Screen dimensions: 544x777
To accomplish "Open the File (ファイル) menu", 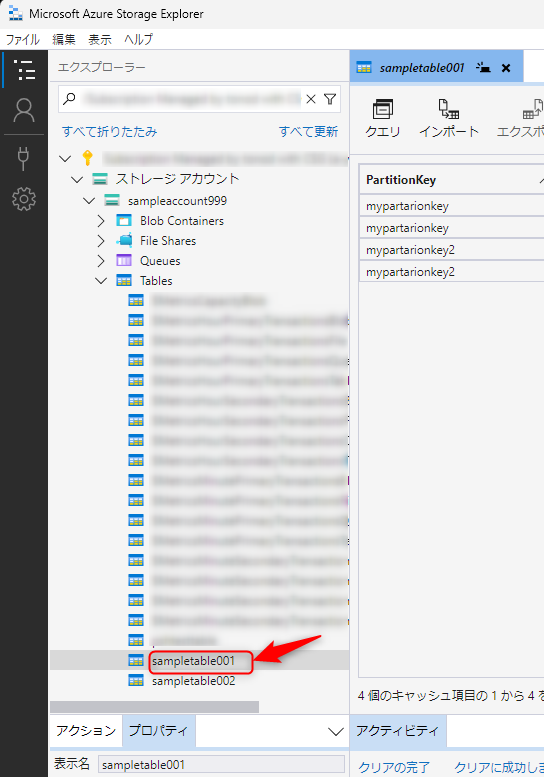I will point(23,39).
